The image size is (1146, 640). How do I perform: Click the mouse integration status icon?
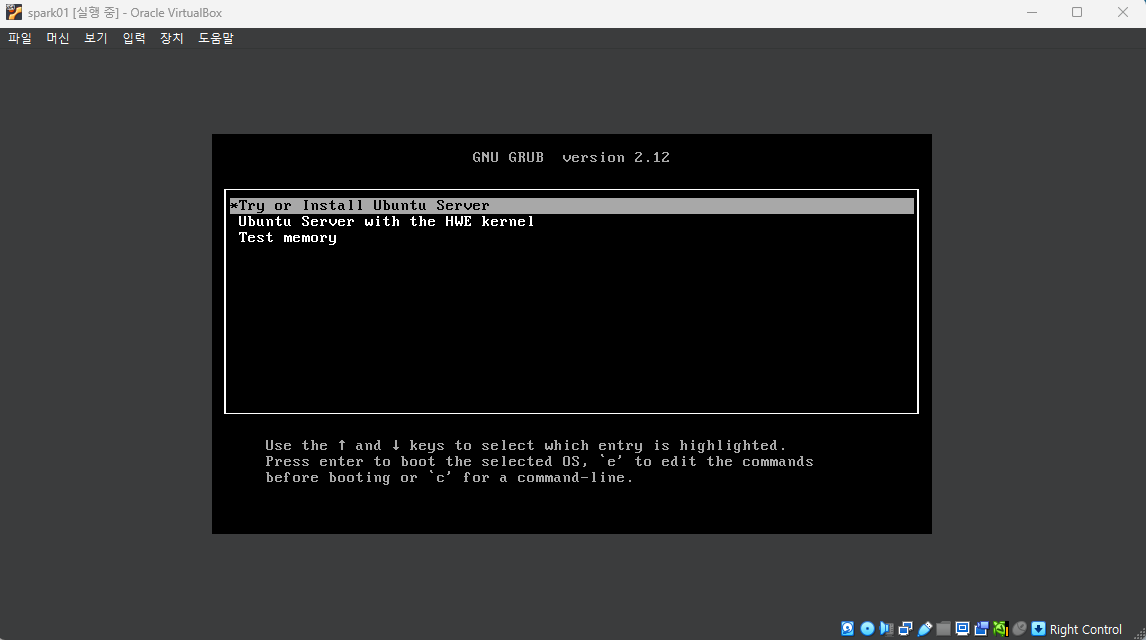pyautogui.click(x=1020, y=628)
